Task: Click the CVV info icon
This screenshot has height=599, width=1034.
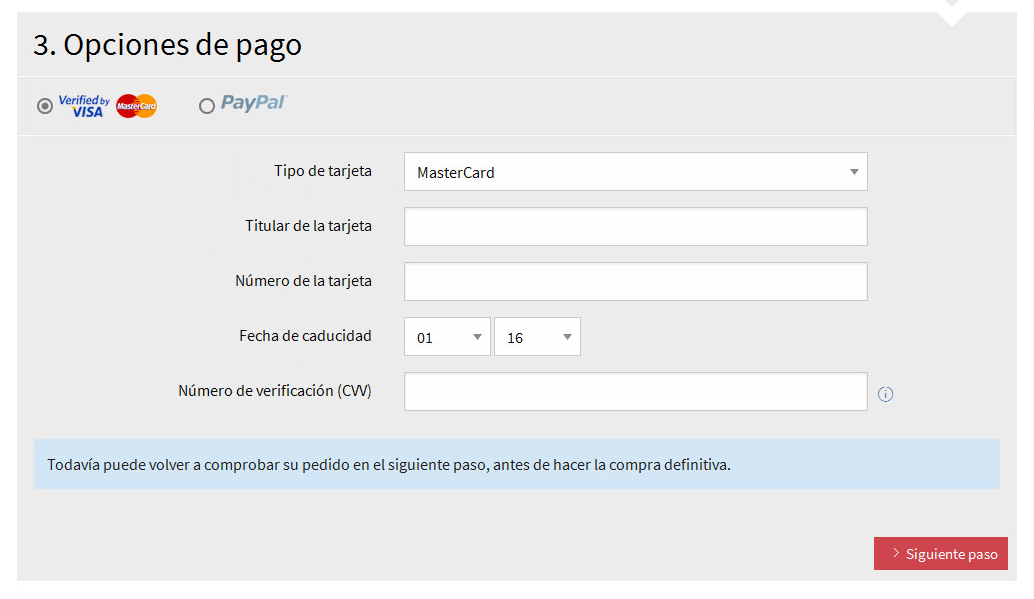Action: 885,394
